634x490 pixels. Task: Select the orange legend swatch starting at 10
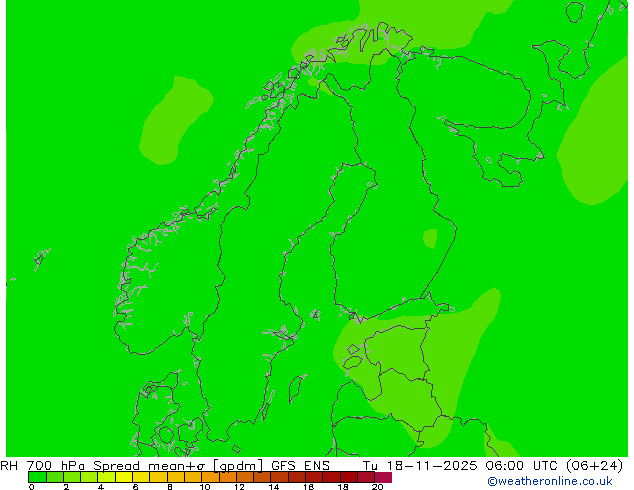point(210,477)
